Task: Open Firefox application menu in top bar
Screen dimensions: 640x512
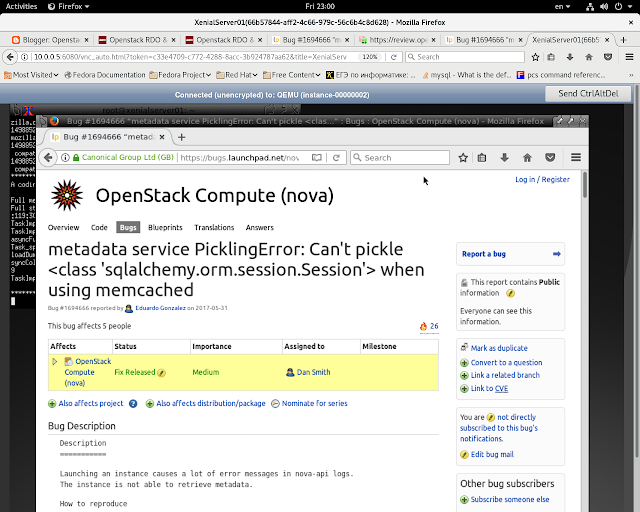Action: click(x=69, y=7)
